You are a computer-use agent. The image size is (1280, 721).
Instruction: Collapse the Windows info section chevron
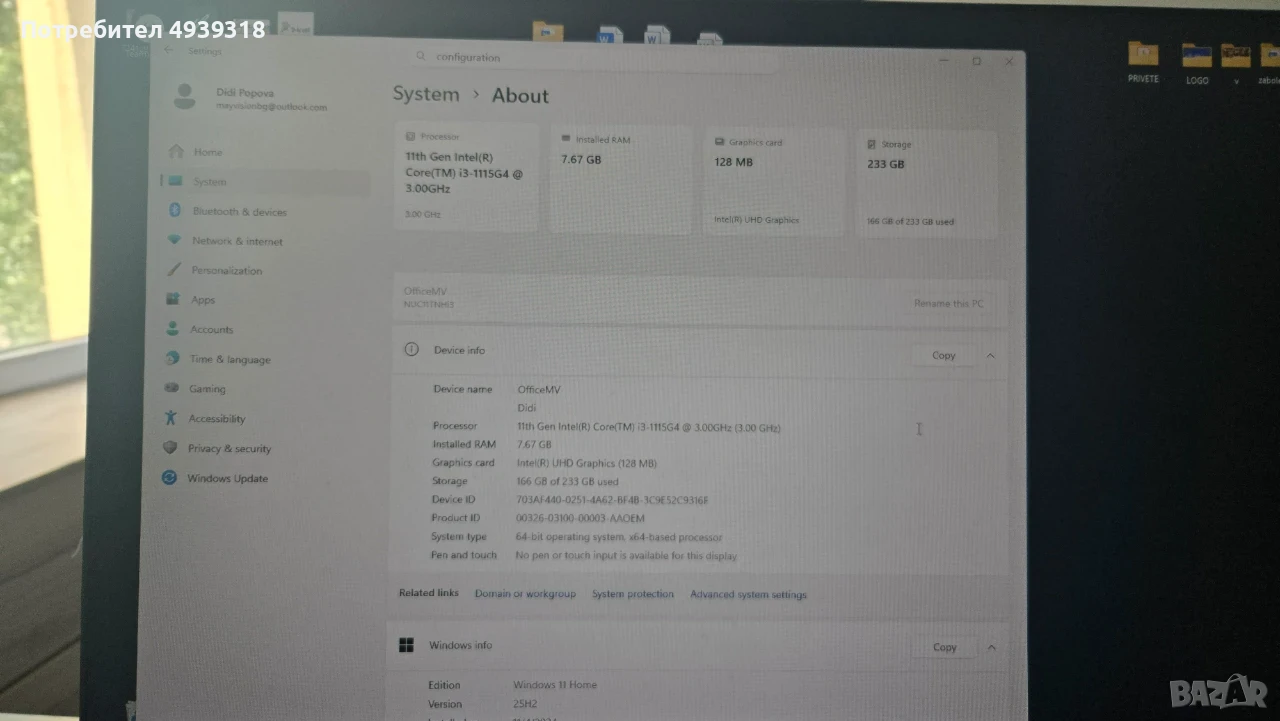click(991, 647)
